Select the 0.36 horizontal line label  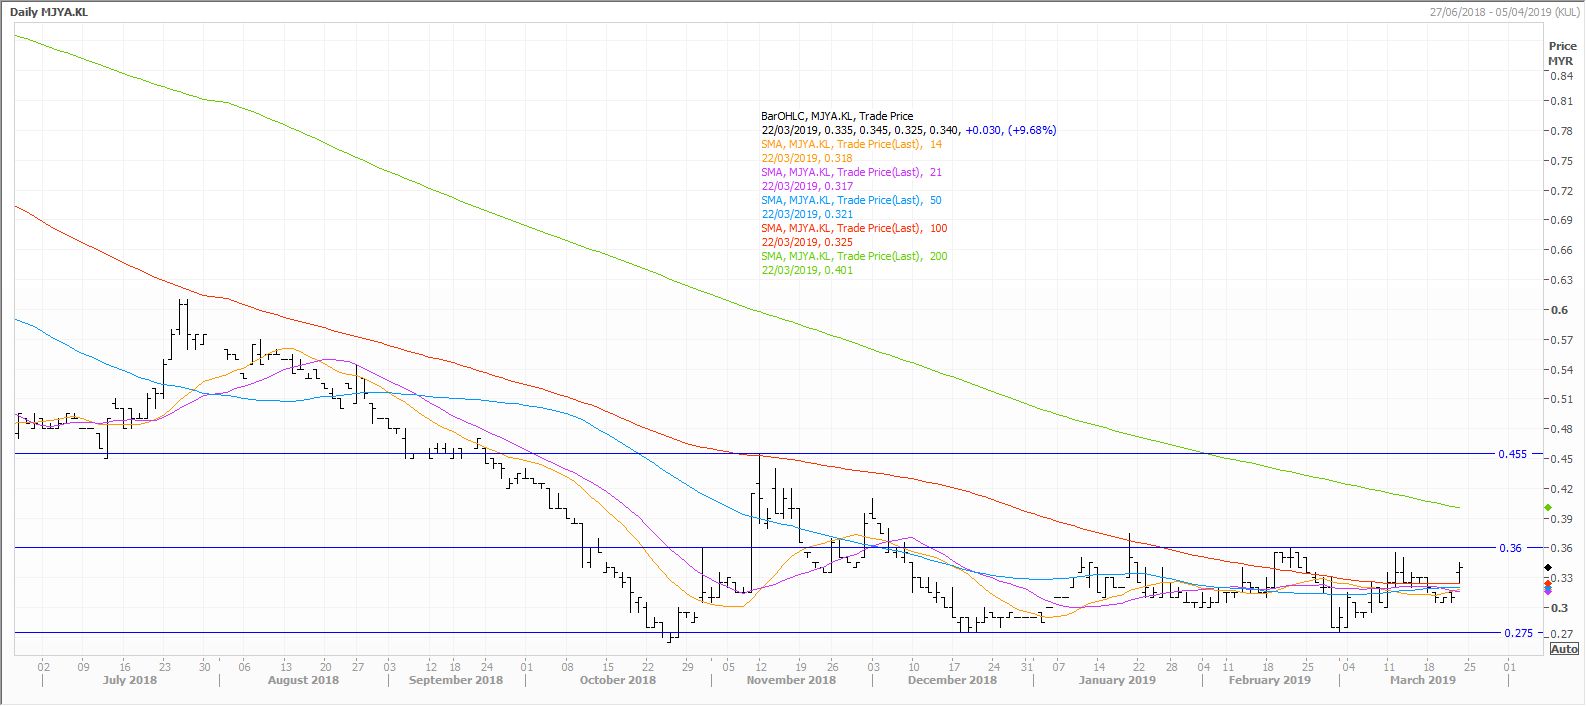click(x=1511, y=548)
